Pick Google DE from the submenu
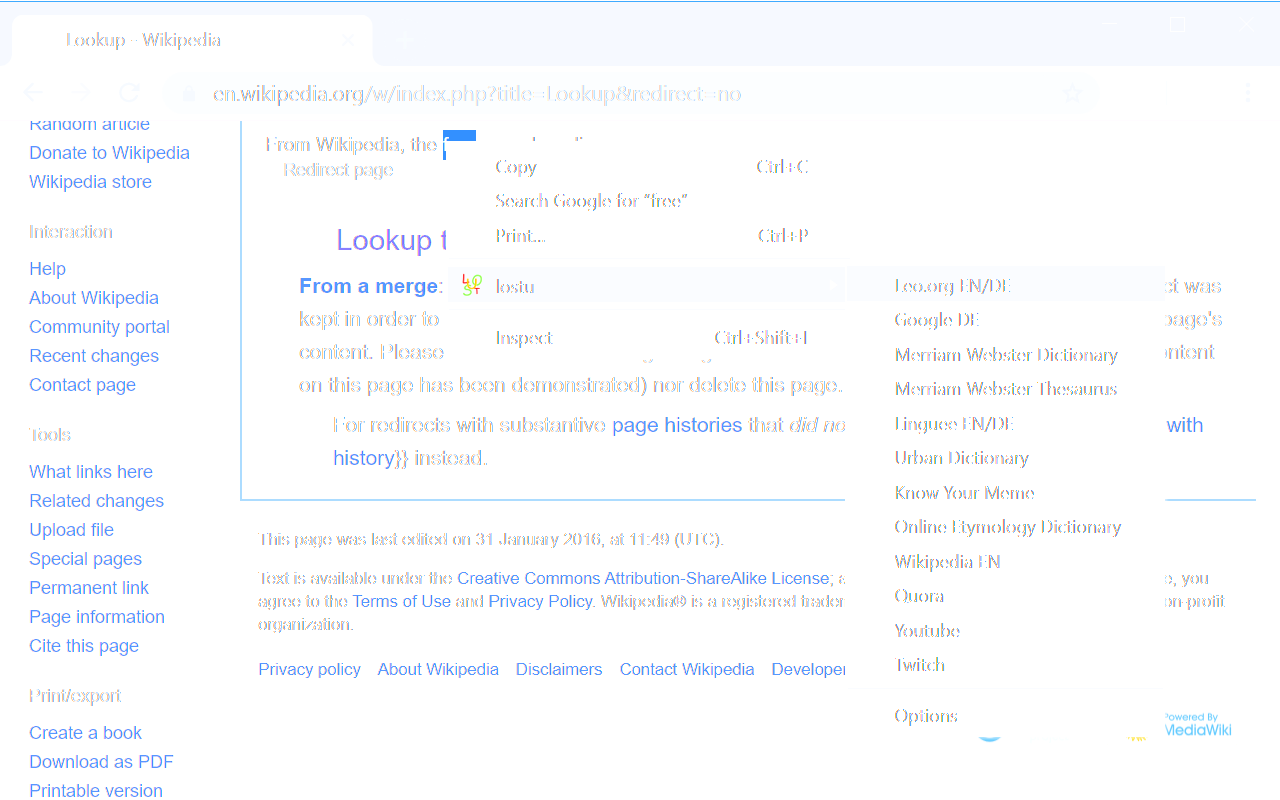This screenshot has height=800, width=1280. pos(1005,320)
